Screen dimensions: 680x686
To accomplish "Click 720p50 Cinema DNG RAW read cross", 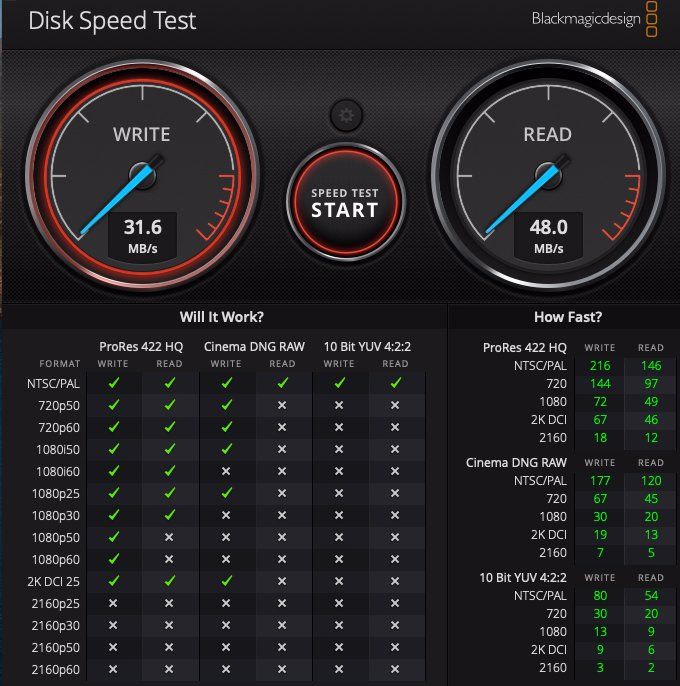I will [282, 406].
